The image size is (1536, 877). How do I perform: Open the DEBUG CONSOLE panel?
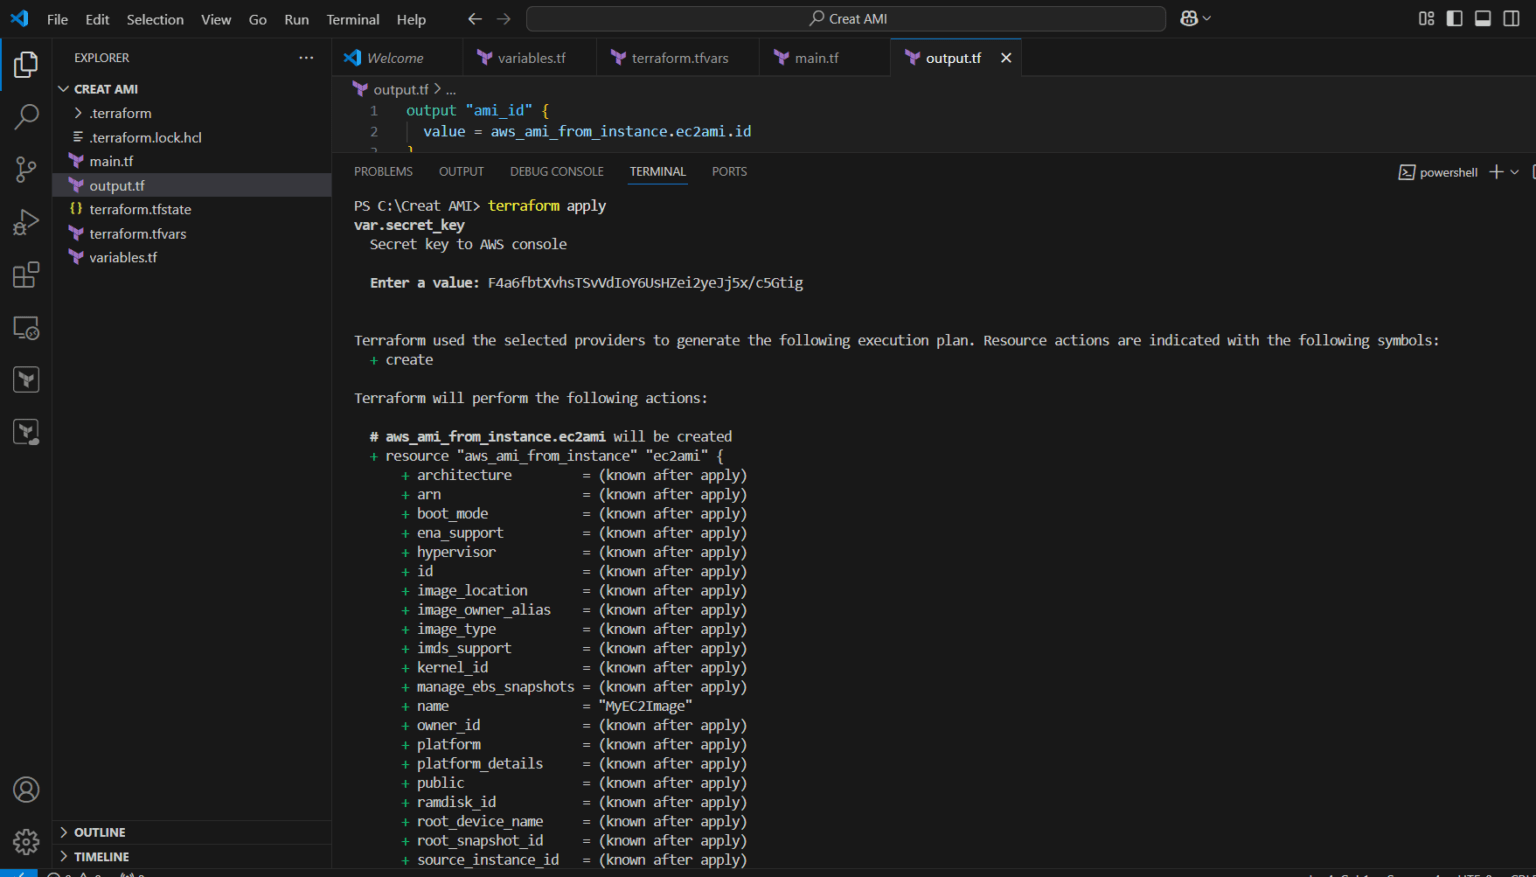557,171
